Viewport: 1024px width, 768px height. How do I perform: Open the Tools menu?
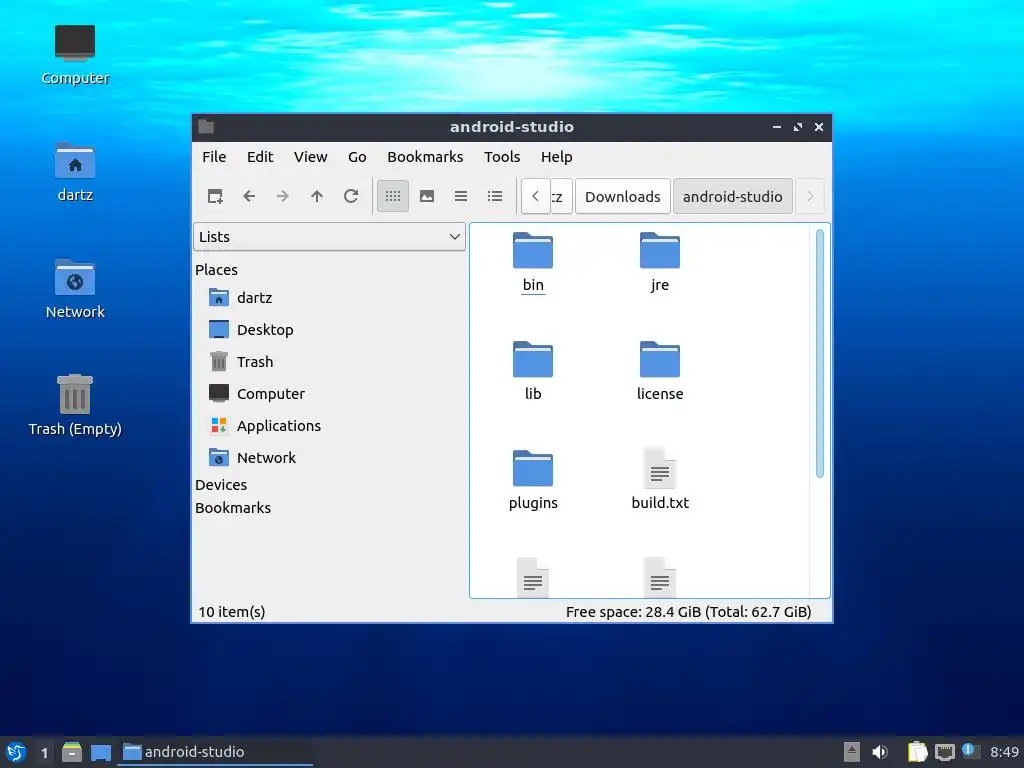[502, 157]
